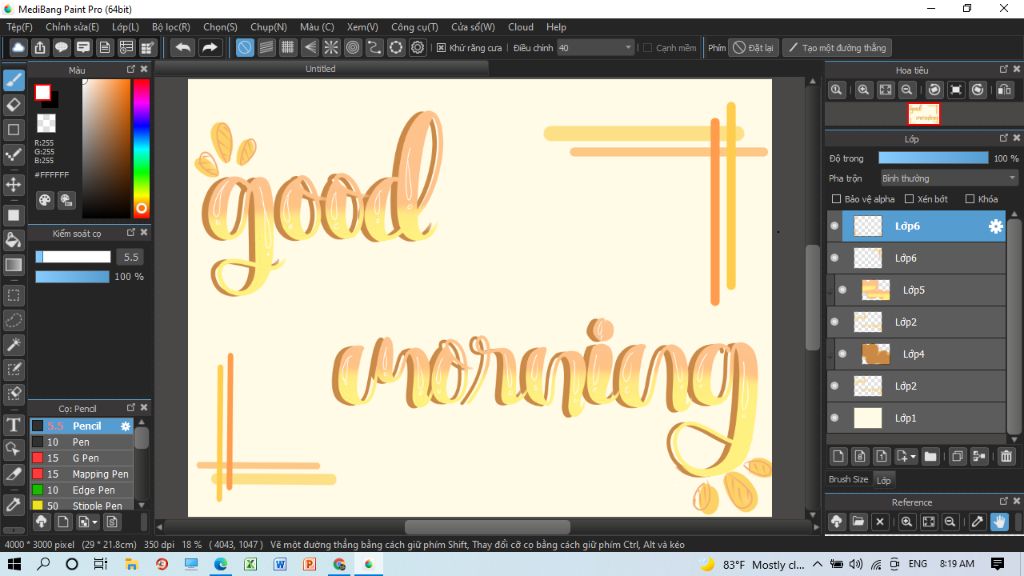Enable the concentric circle snap guide
The width and height of the screenshot is (1024, 576).
tap(353, 48)
